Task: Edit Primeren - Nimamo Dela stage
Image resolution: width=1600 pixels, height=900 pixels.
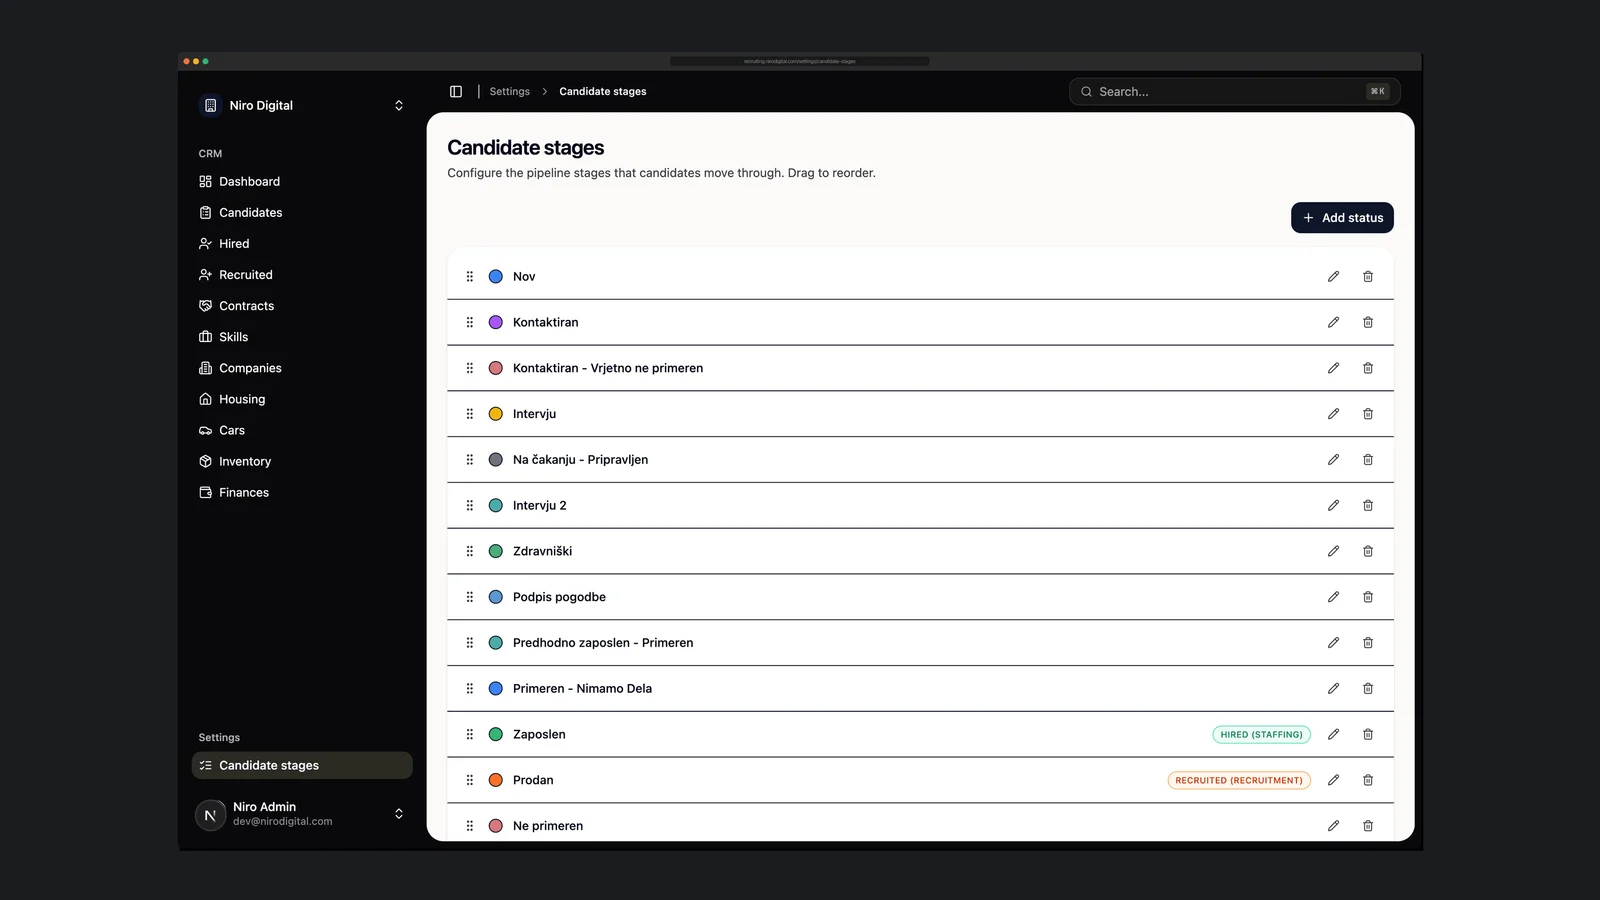Action: click(x=1333, y=688)
